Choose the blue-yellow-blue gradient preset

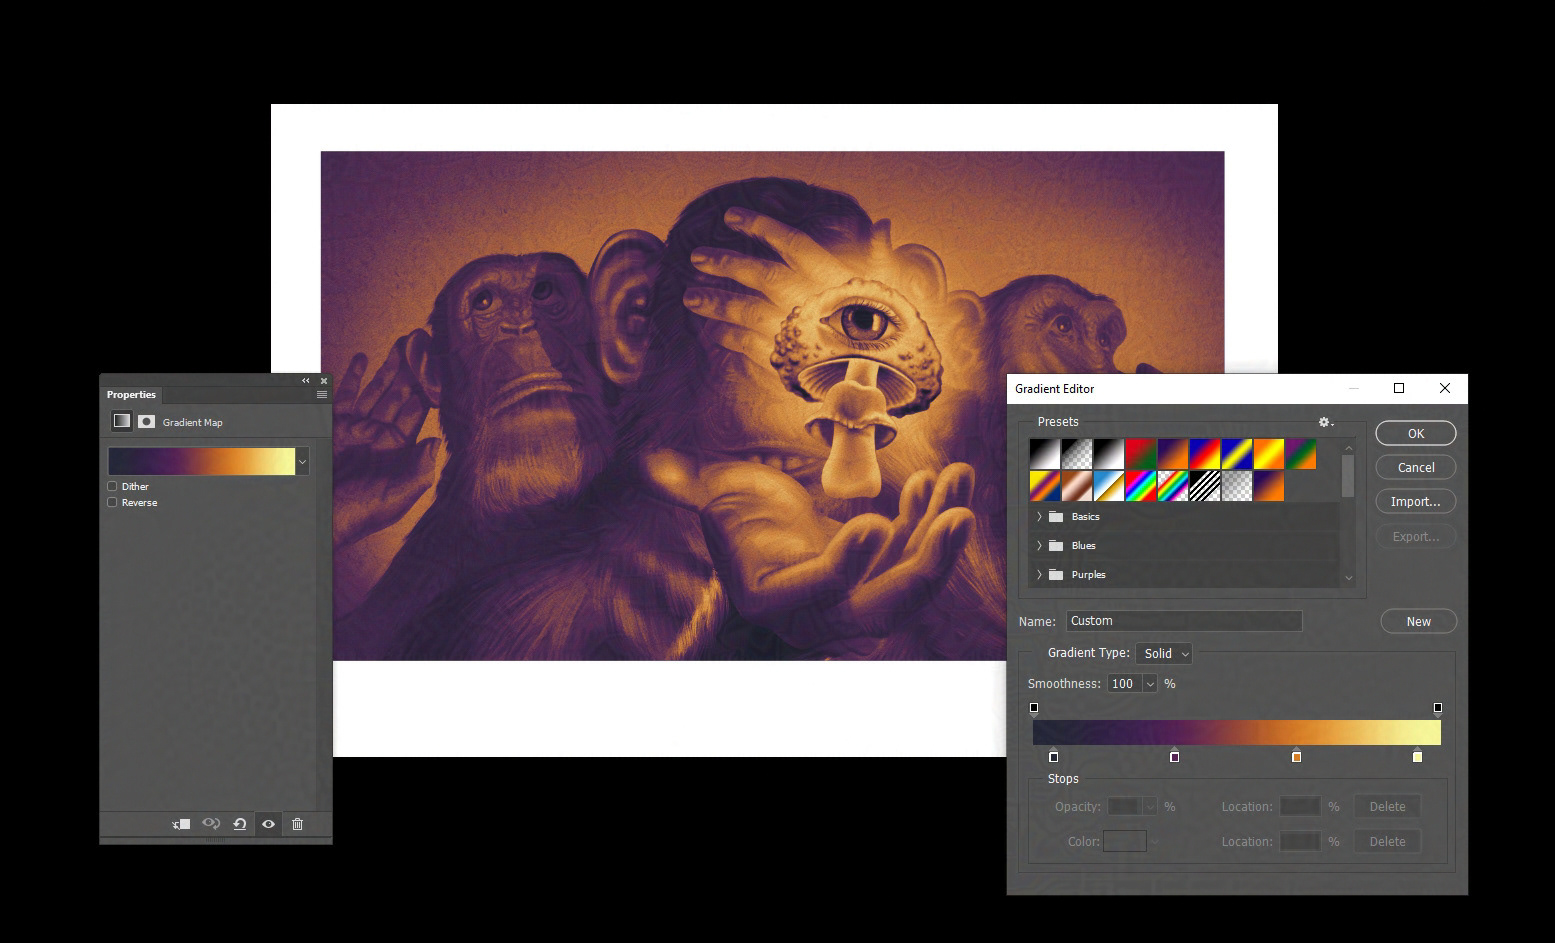1237,454
